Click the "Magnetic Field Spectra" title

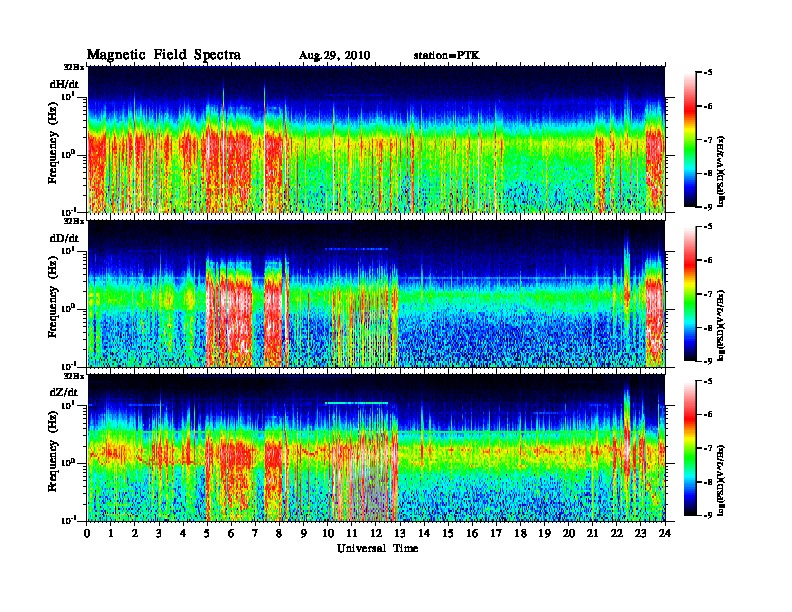[x=164, y=55]
